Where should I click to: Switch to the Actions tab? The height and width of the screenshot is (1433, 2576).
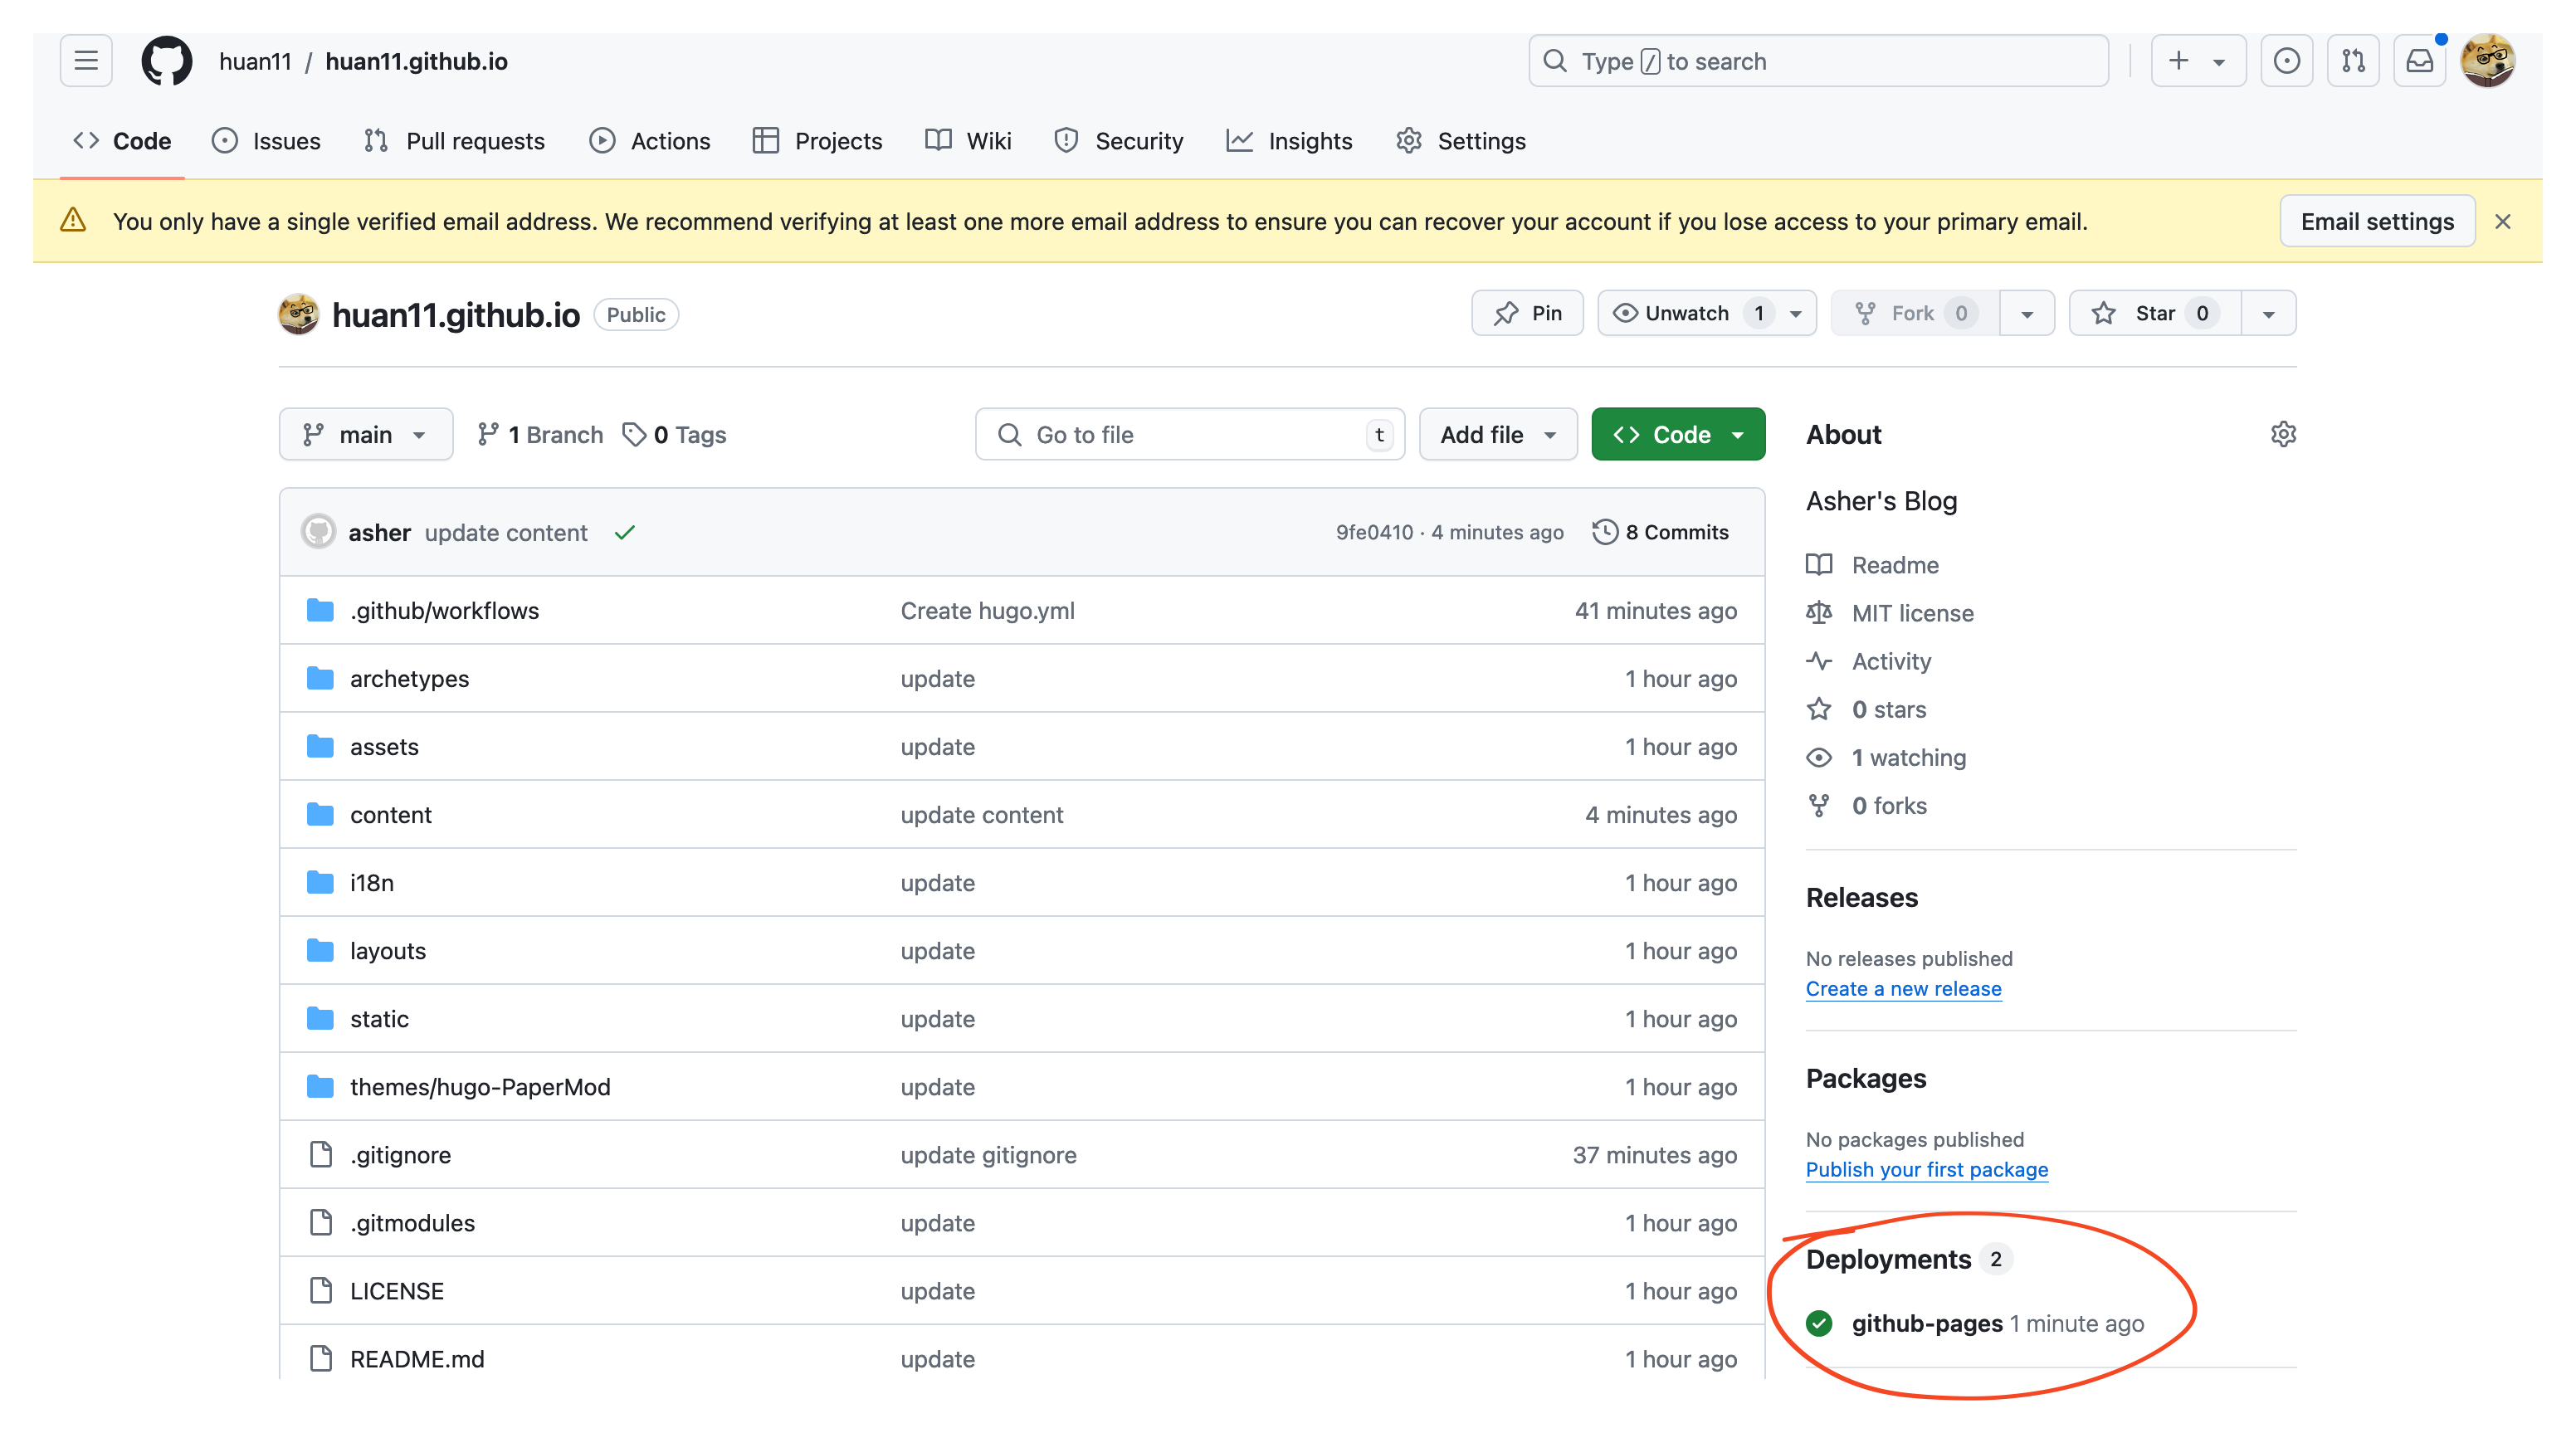click(x=650, y=141)
